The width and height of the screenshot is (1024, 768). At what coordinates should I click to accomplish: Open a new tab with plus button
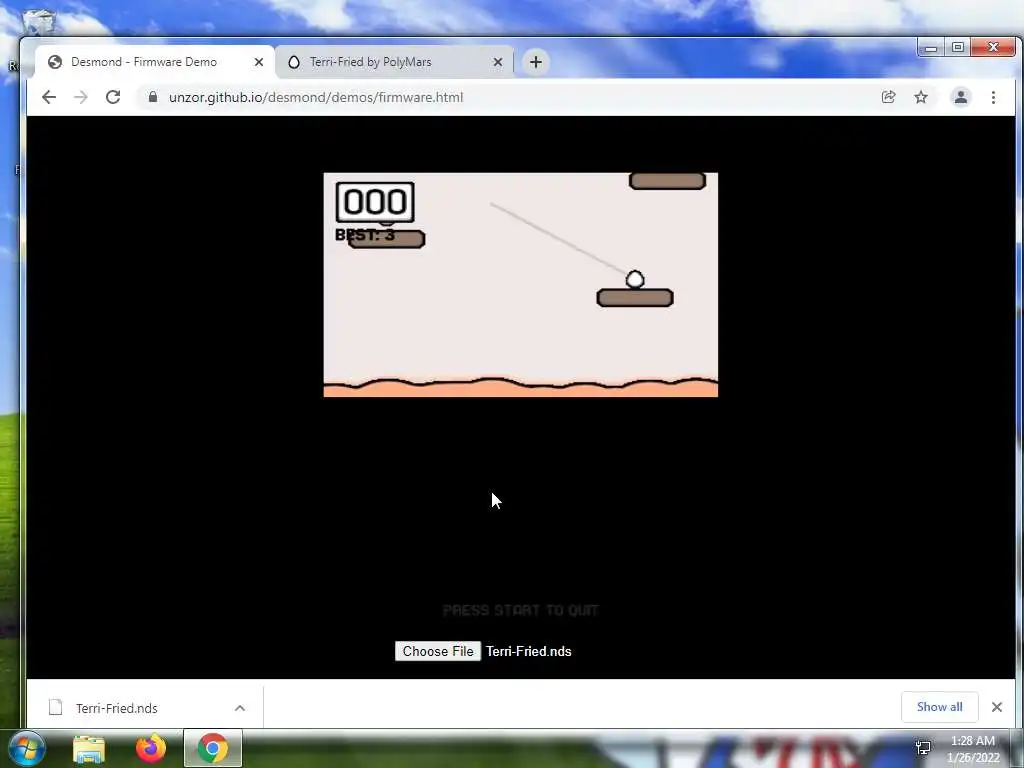536,62
